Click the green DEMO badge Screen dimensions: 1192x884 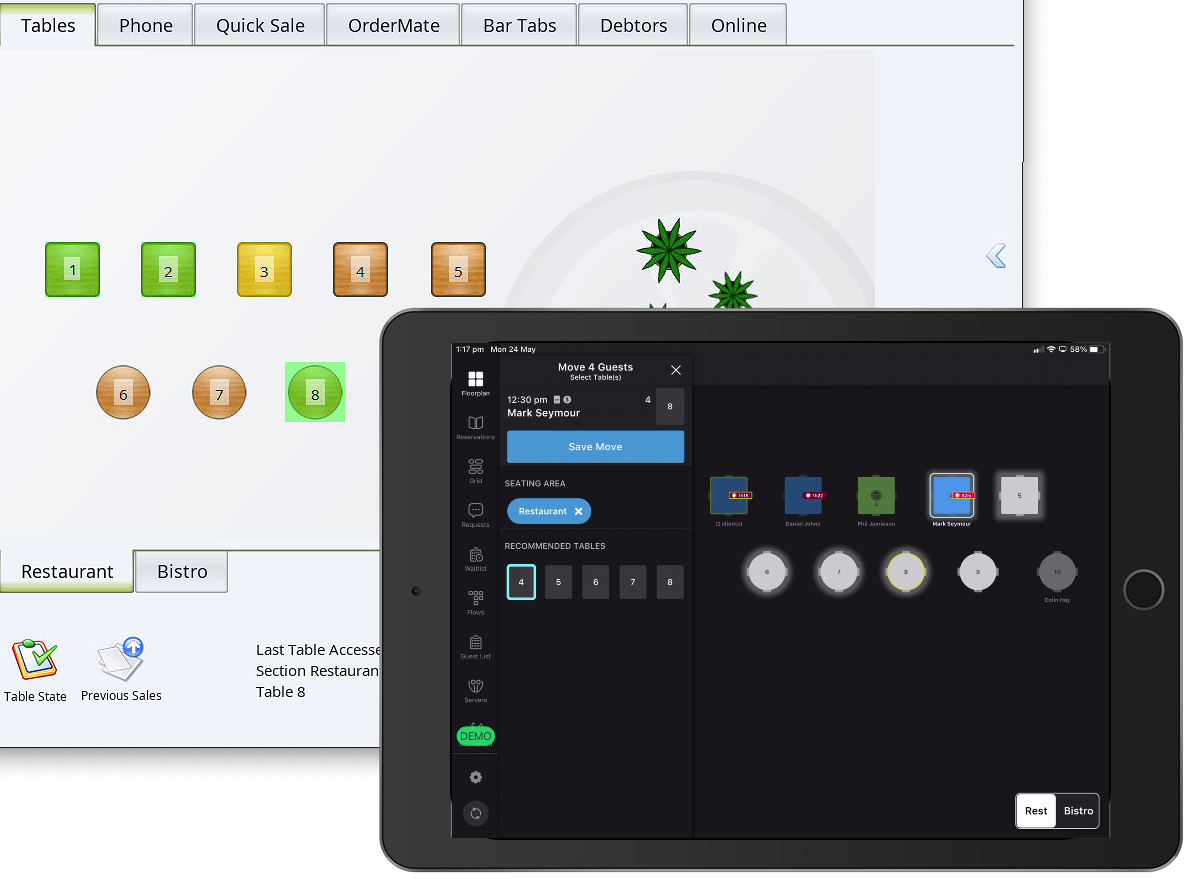[475, 736]
